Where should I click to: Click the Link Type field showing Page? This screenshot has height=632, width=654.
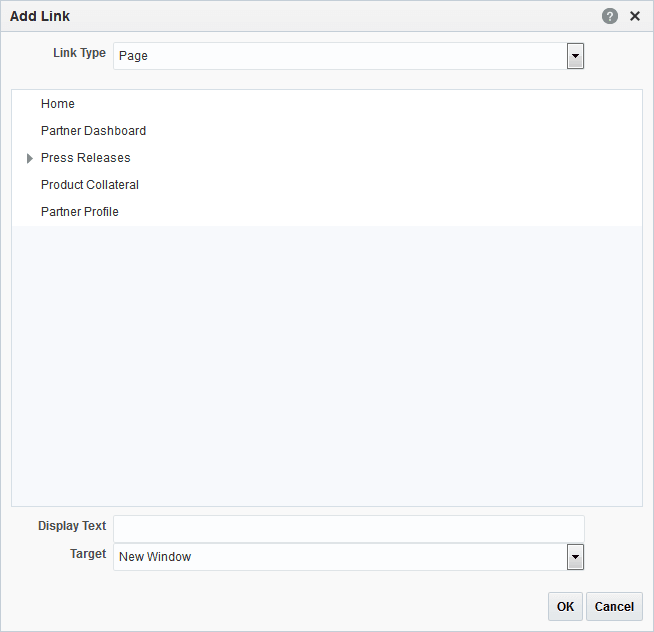(340, 56)
